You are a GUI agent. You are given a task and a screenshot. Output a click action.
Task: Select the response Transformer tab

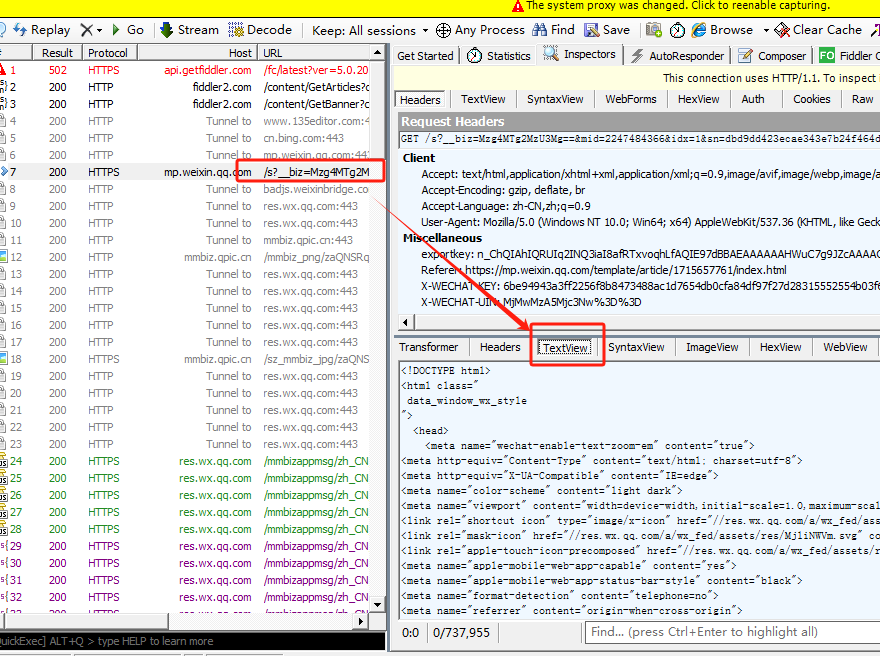point(428,347)
